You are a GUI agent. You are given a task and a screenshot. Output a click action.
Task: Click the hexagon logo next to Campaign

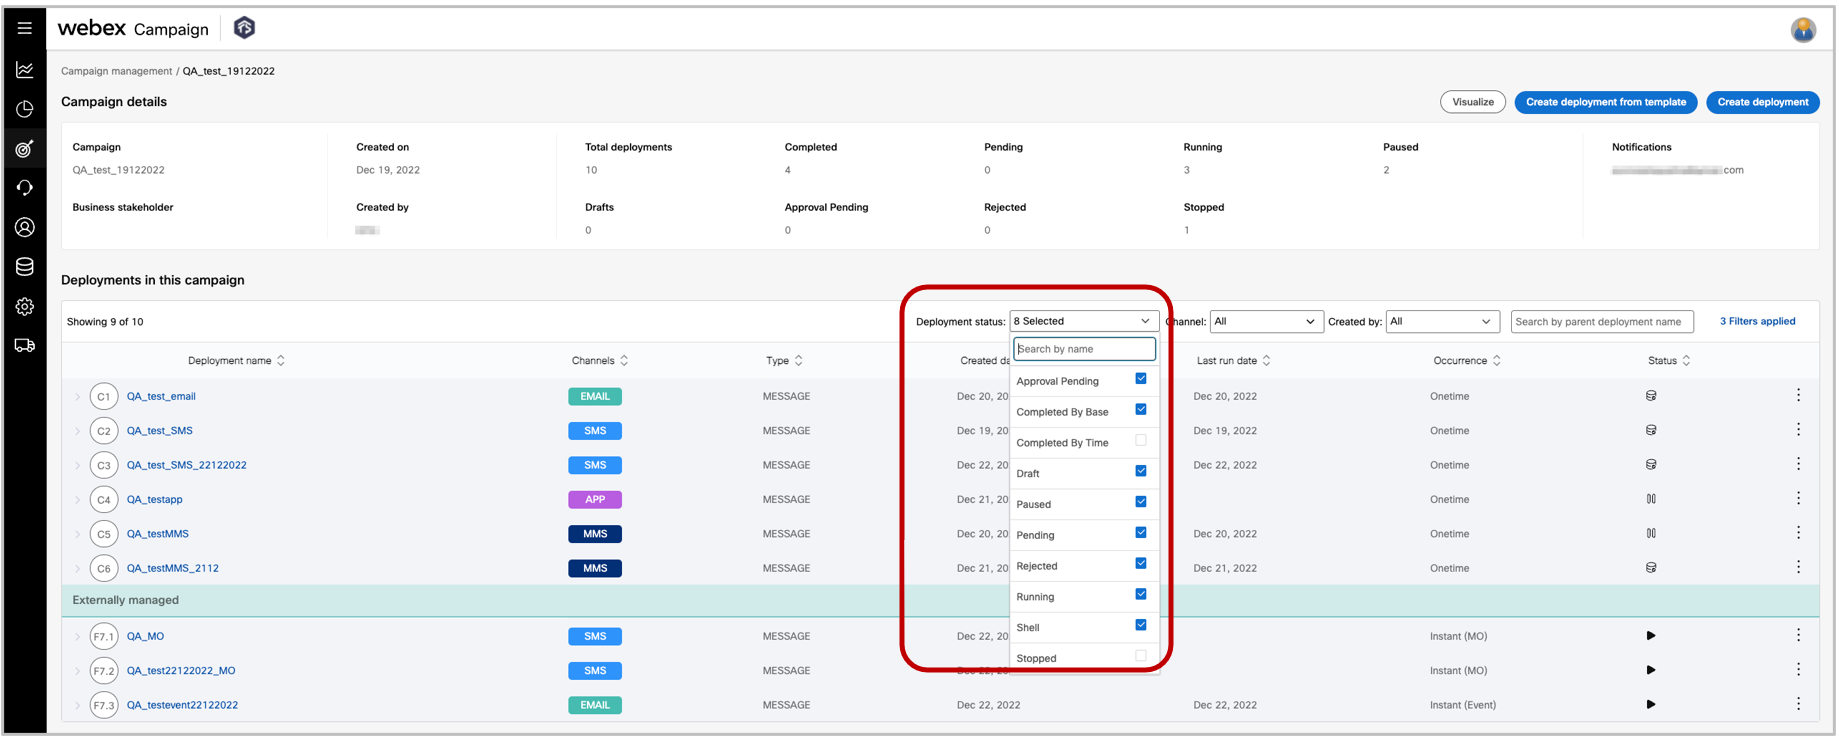[244, 28]
